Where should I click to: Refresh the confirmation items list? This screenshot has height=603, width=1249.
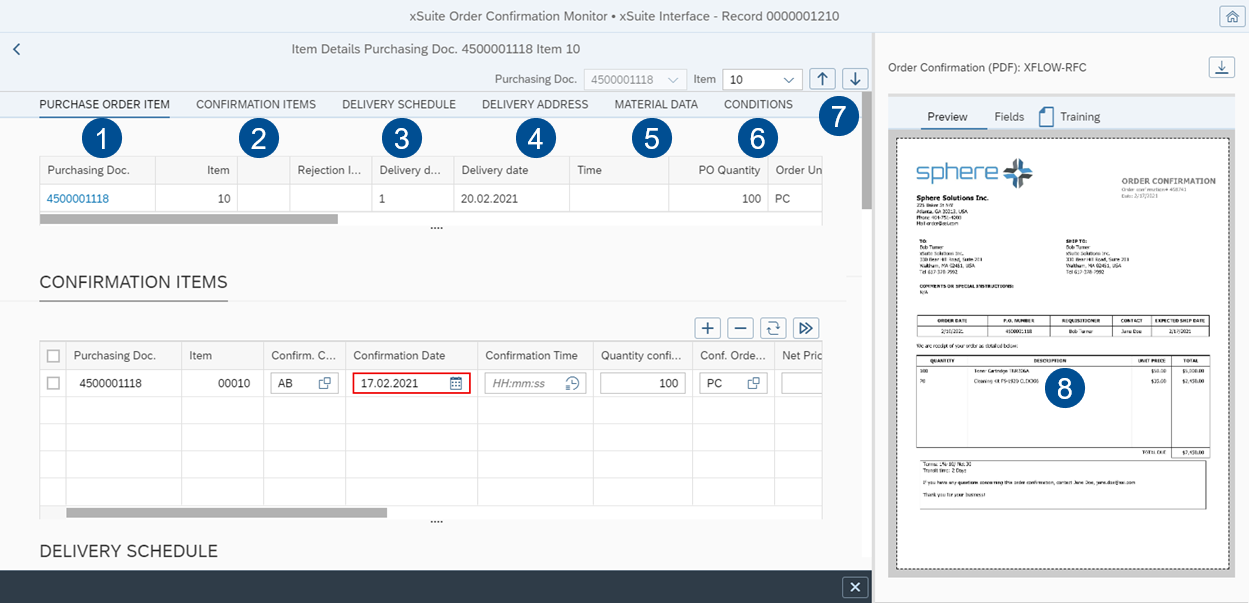[x=772, y=327]
